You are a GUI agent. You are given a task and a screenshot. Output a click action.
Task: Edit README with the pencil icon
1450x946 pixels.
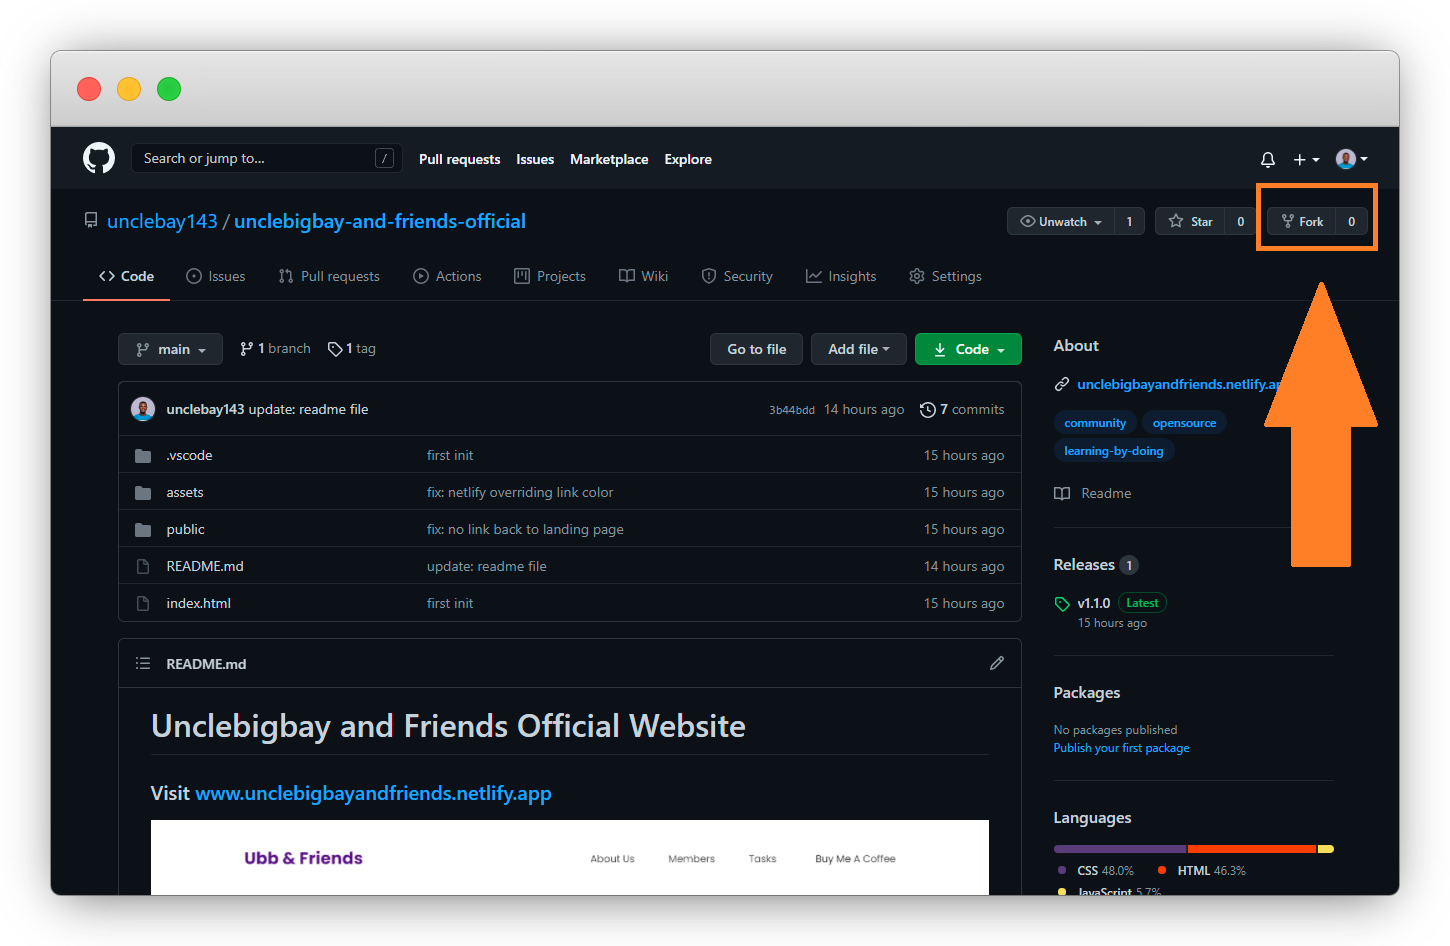tap(997, 663)
